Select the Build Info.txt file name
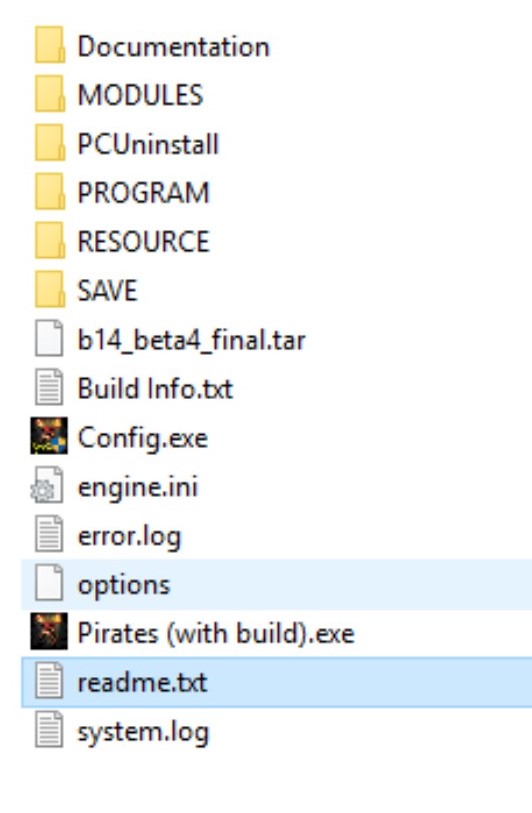Image resolution: width=532 pixels, height=813 pixels. 155,388
